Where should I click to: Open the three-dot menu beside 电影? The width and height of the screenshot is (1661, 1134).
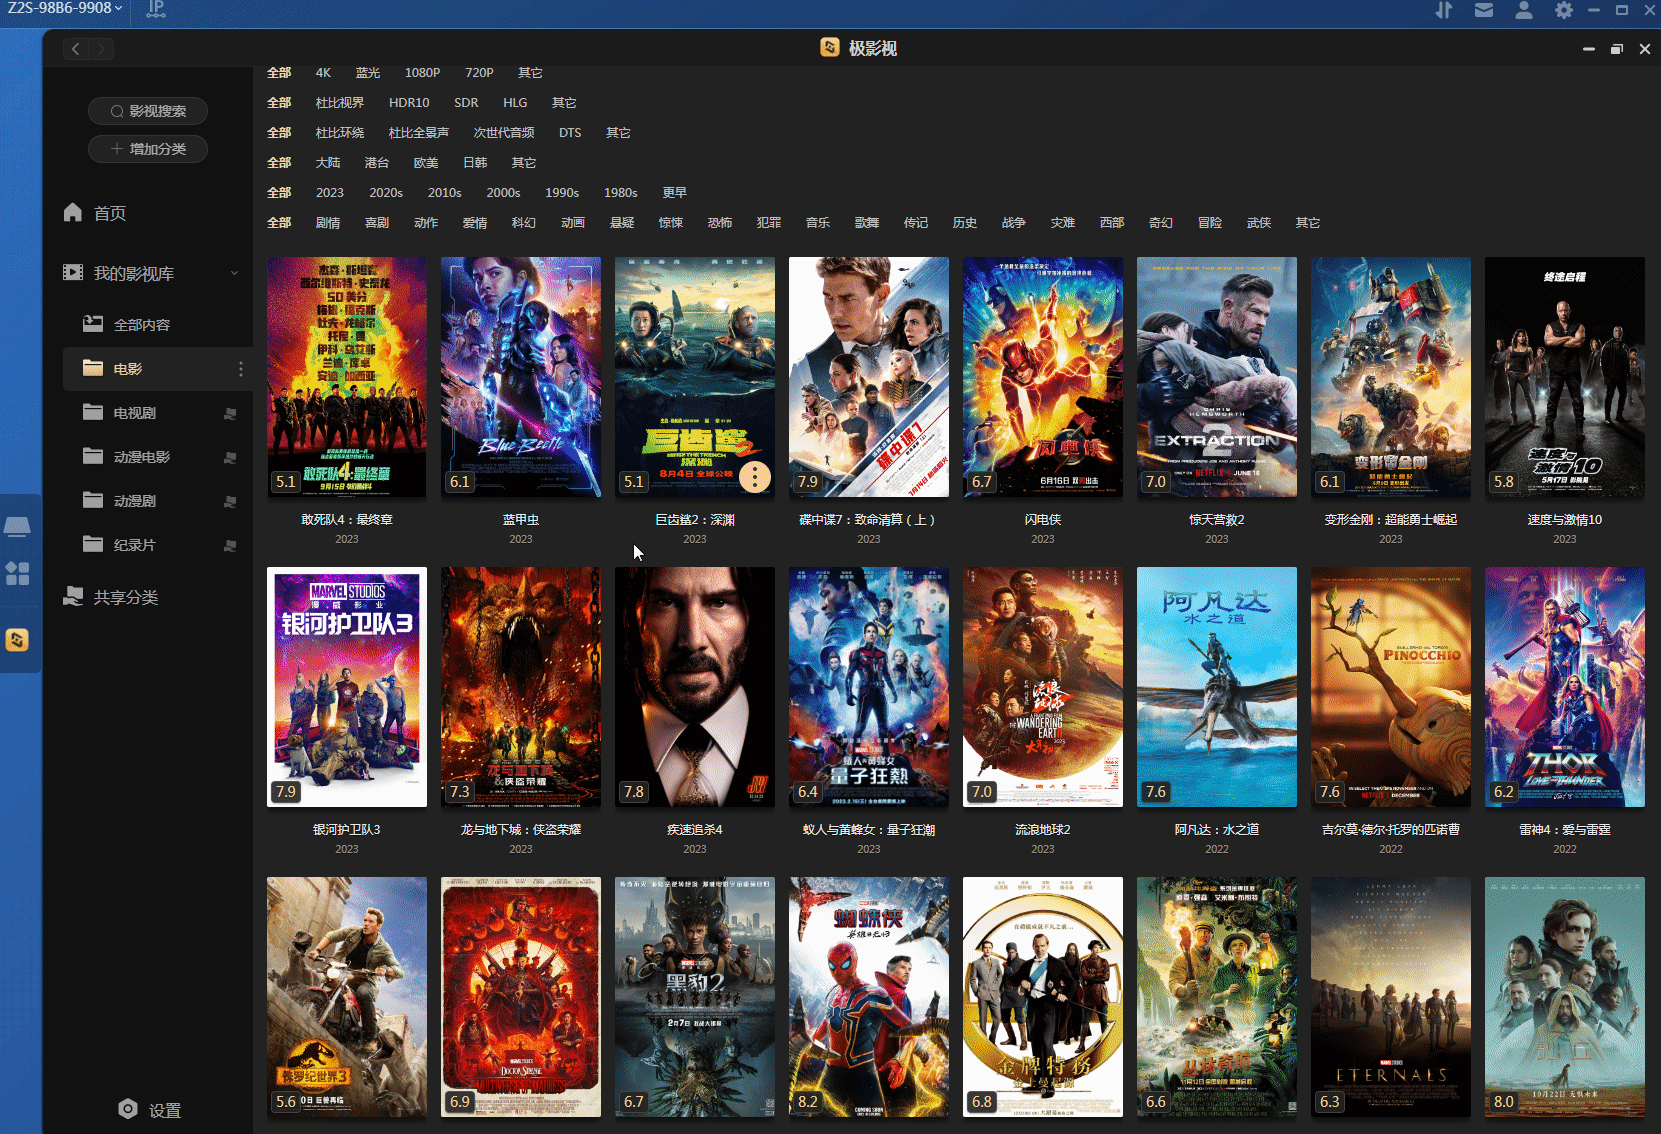[x=241, y=369]
